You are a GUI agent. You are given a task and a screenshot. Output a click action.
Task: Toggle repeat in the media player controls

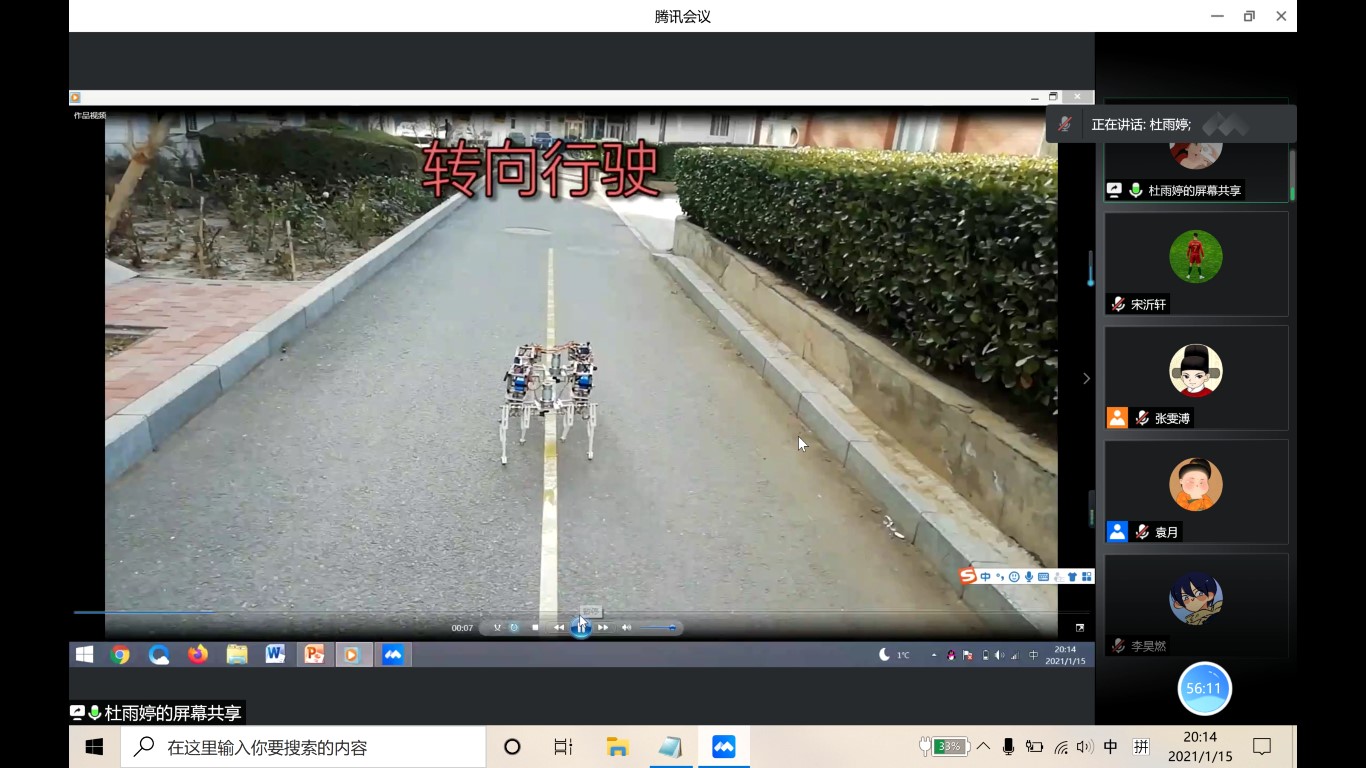coord(514,628)
